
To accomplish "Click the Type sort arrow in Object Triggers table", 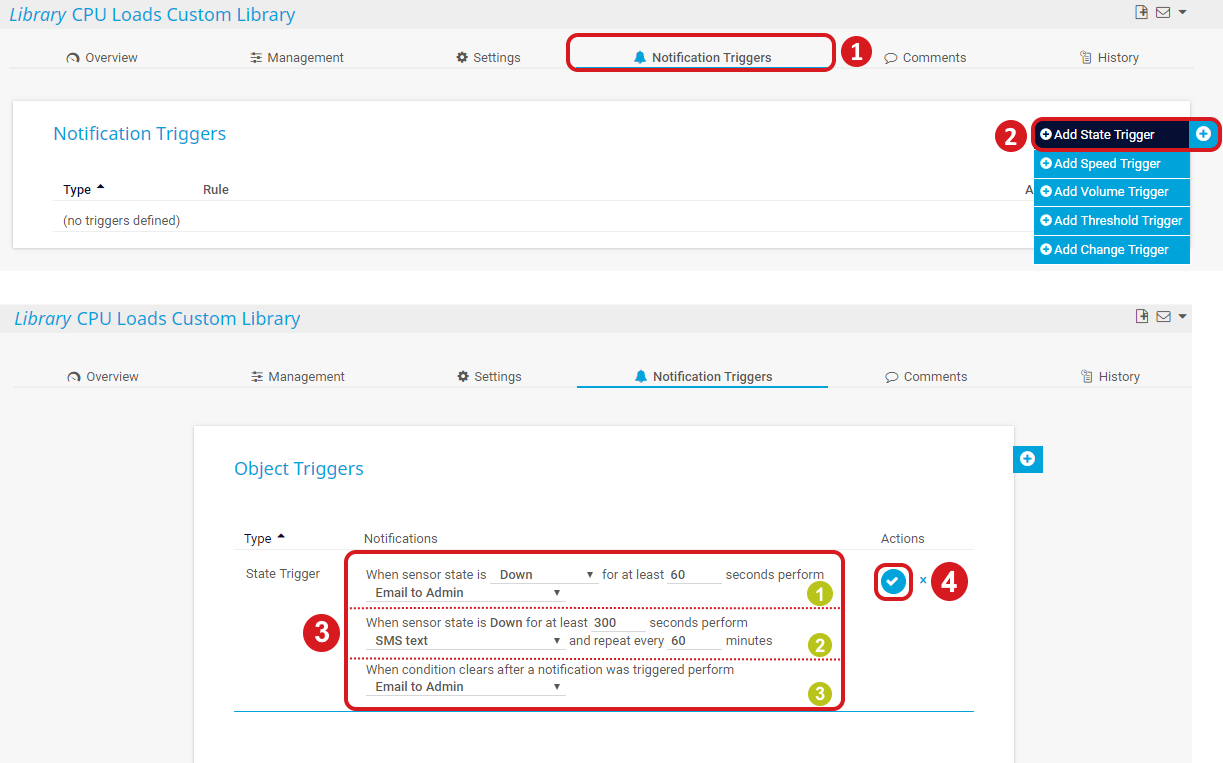I will coord(281,537).
